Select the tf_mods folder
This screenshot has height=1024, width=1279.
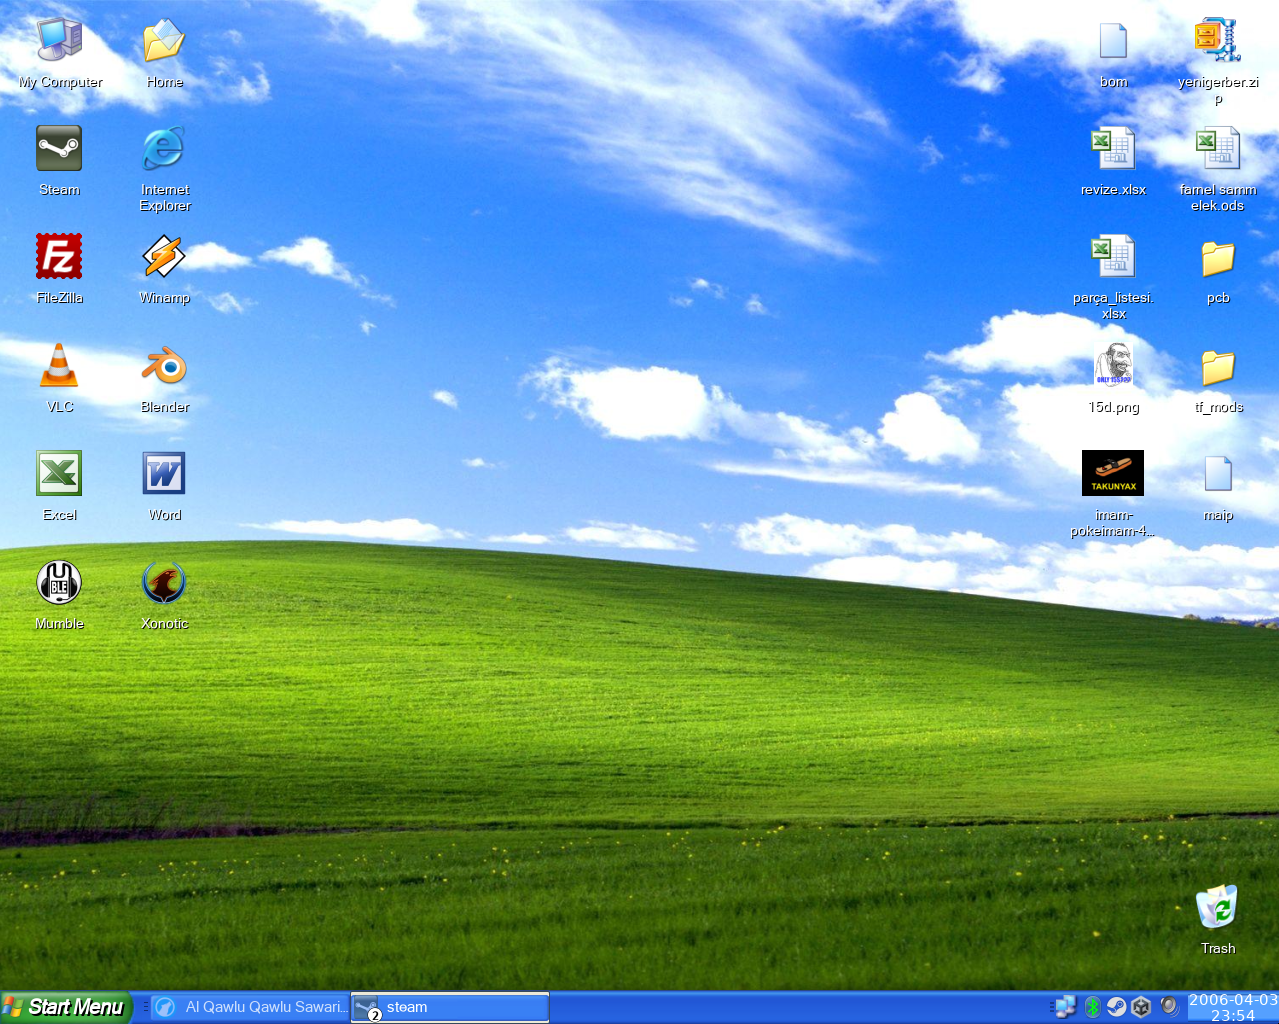pos(1217,367)
